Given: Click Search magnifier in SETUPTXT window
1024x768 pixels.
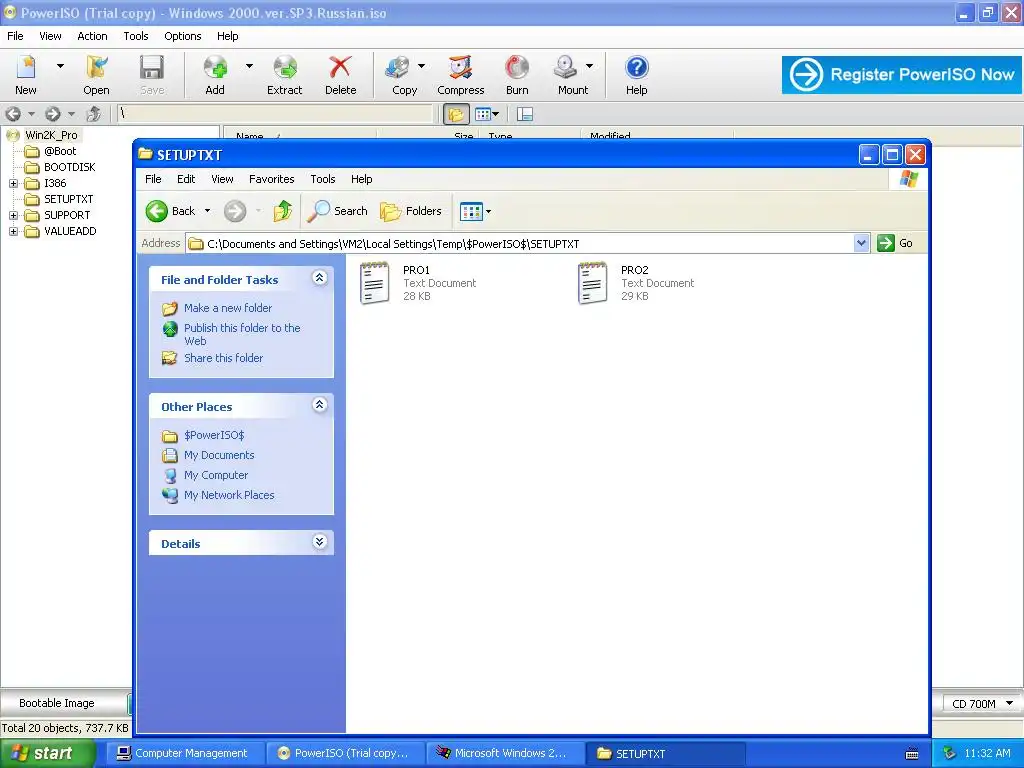Looking at the screenshot, I should [x=337, y=211].
